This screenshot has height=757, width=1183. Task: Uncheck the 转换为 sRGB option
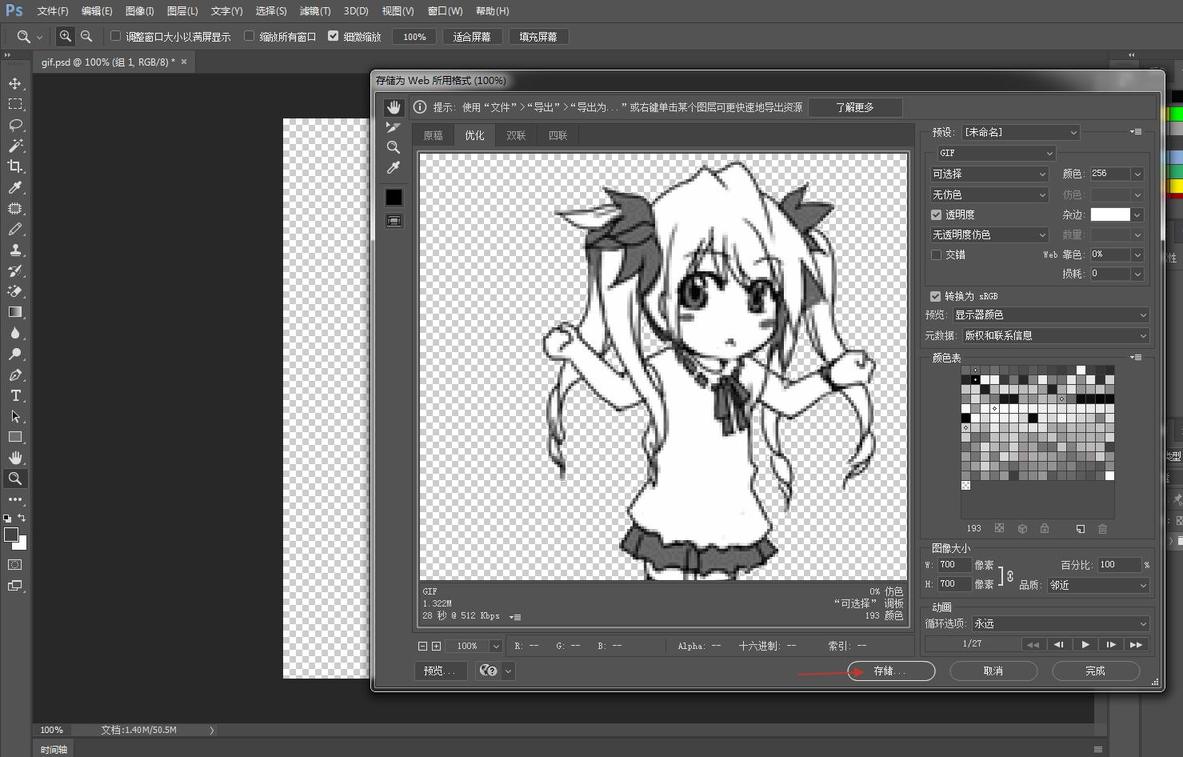pyautogui.click(x=936, y=296)
